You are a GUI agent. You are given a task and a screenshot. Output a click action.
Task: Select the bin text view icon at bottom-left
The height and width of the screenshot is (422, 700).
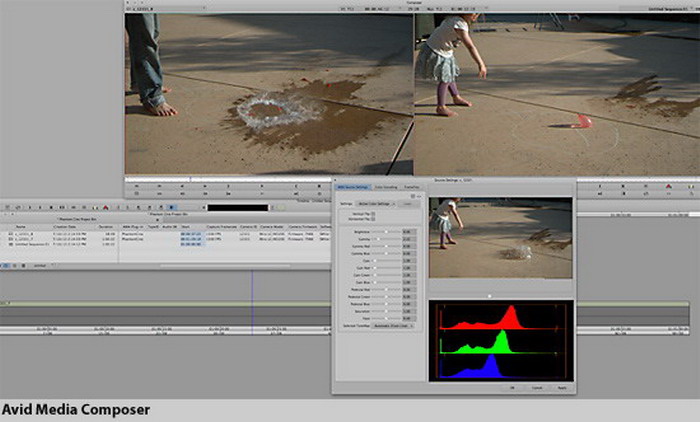click(5, 265)
